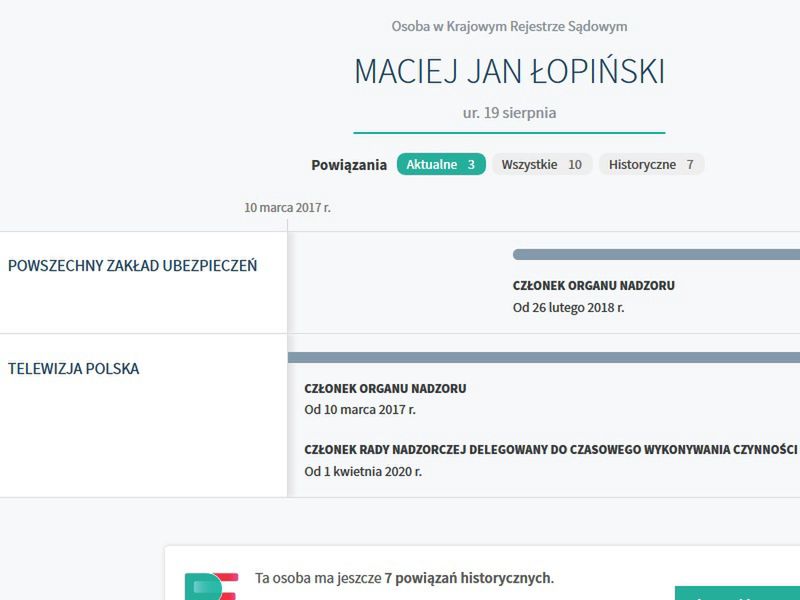This screenshot has height=600, width=800.
Task: Show Historyczne 7 connections filter
Action: (652, 164)
